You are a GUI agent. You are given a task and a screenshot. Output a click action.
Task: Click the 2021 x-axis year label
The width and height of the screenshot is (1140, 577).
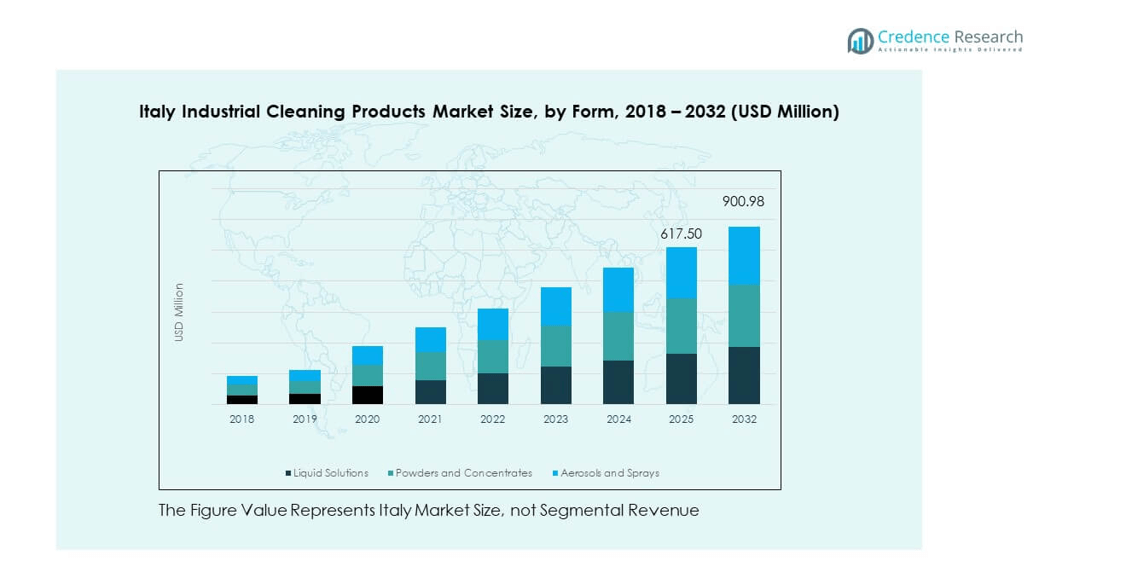[430, 419]
